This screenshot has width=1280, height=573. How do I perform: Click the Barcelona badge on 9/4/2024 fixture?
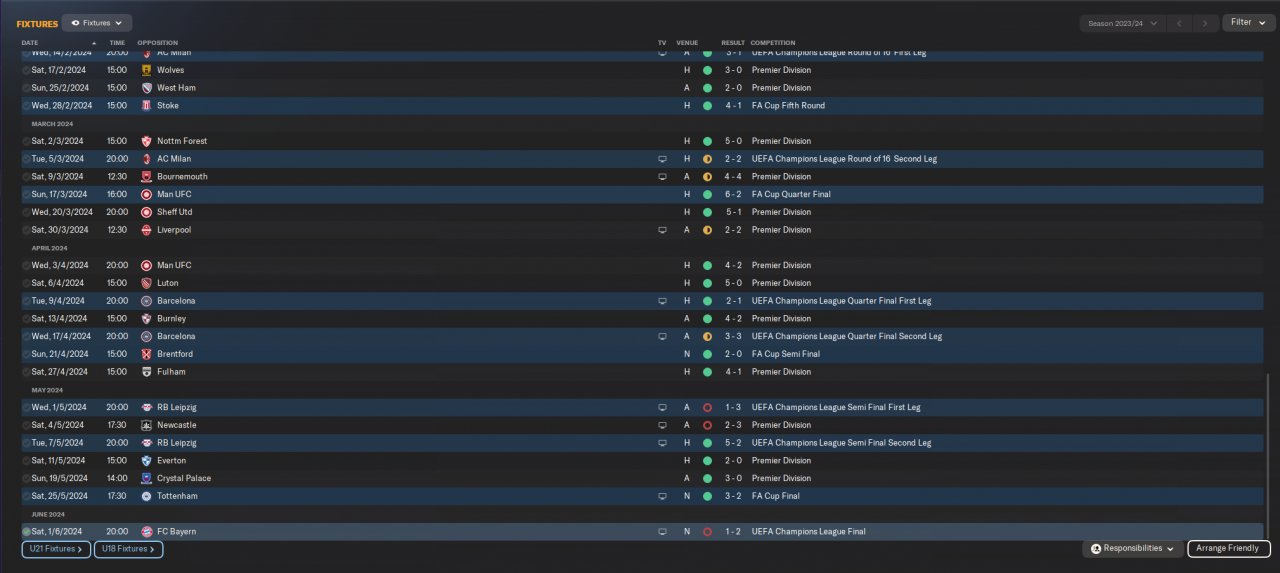[x=147, y=301]
